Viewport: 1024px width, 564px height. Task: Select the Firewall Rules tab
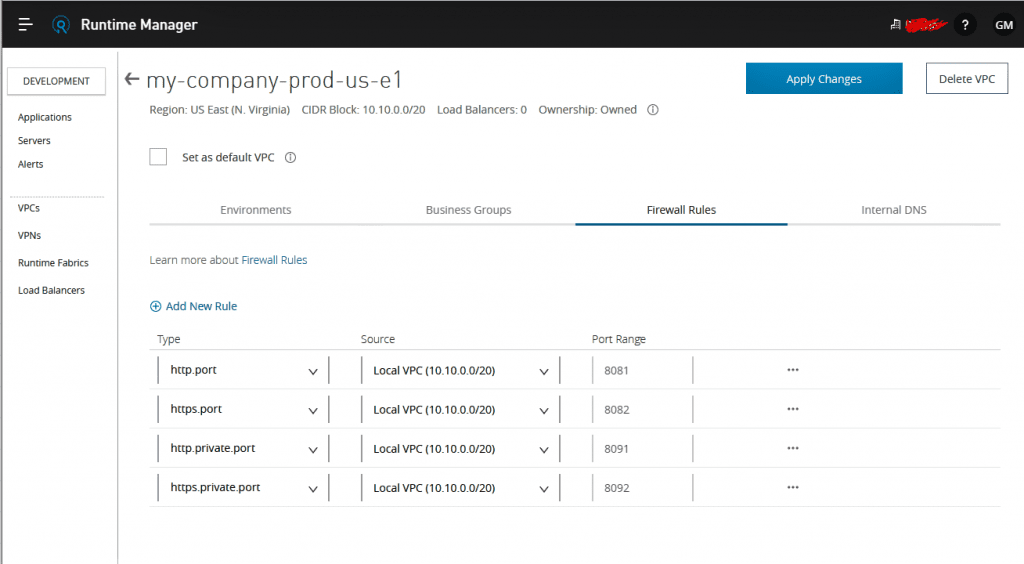(681, 210)
